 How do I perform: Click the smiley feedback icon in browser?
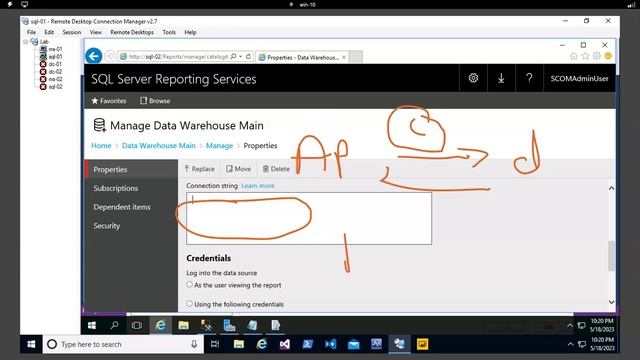608,56
